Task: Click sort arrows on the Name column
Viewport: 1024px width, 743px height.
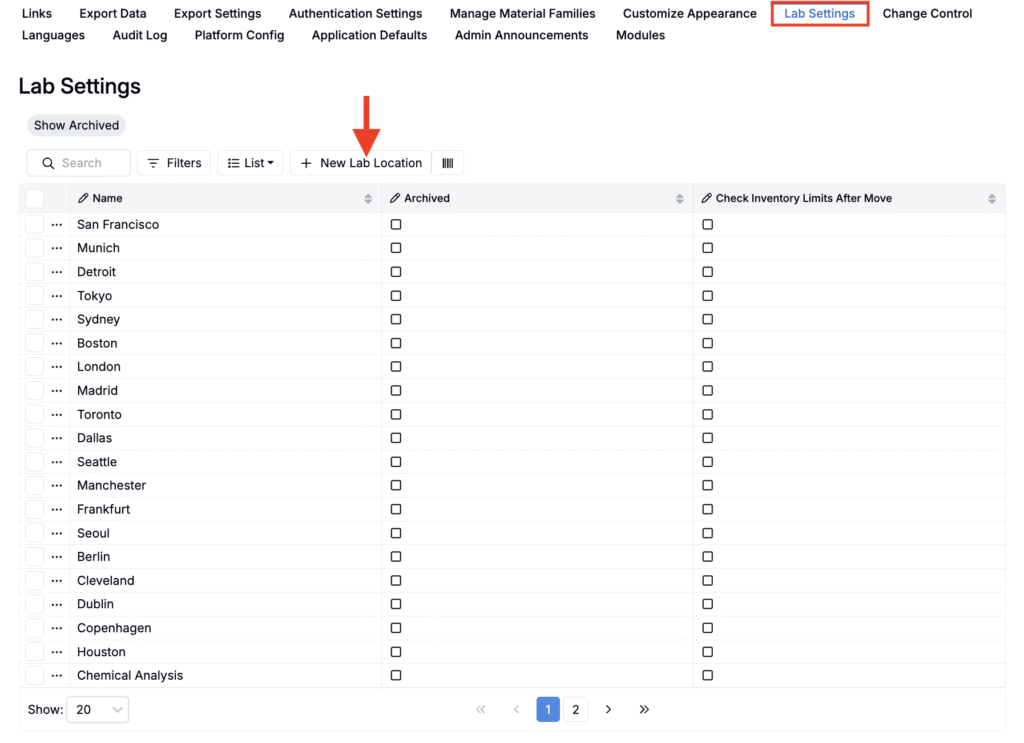Action: pos(368,199)
